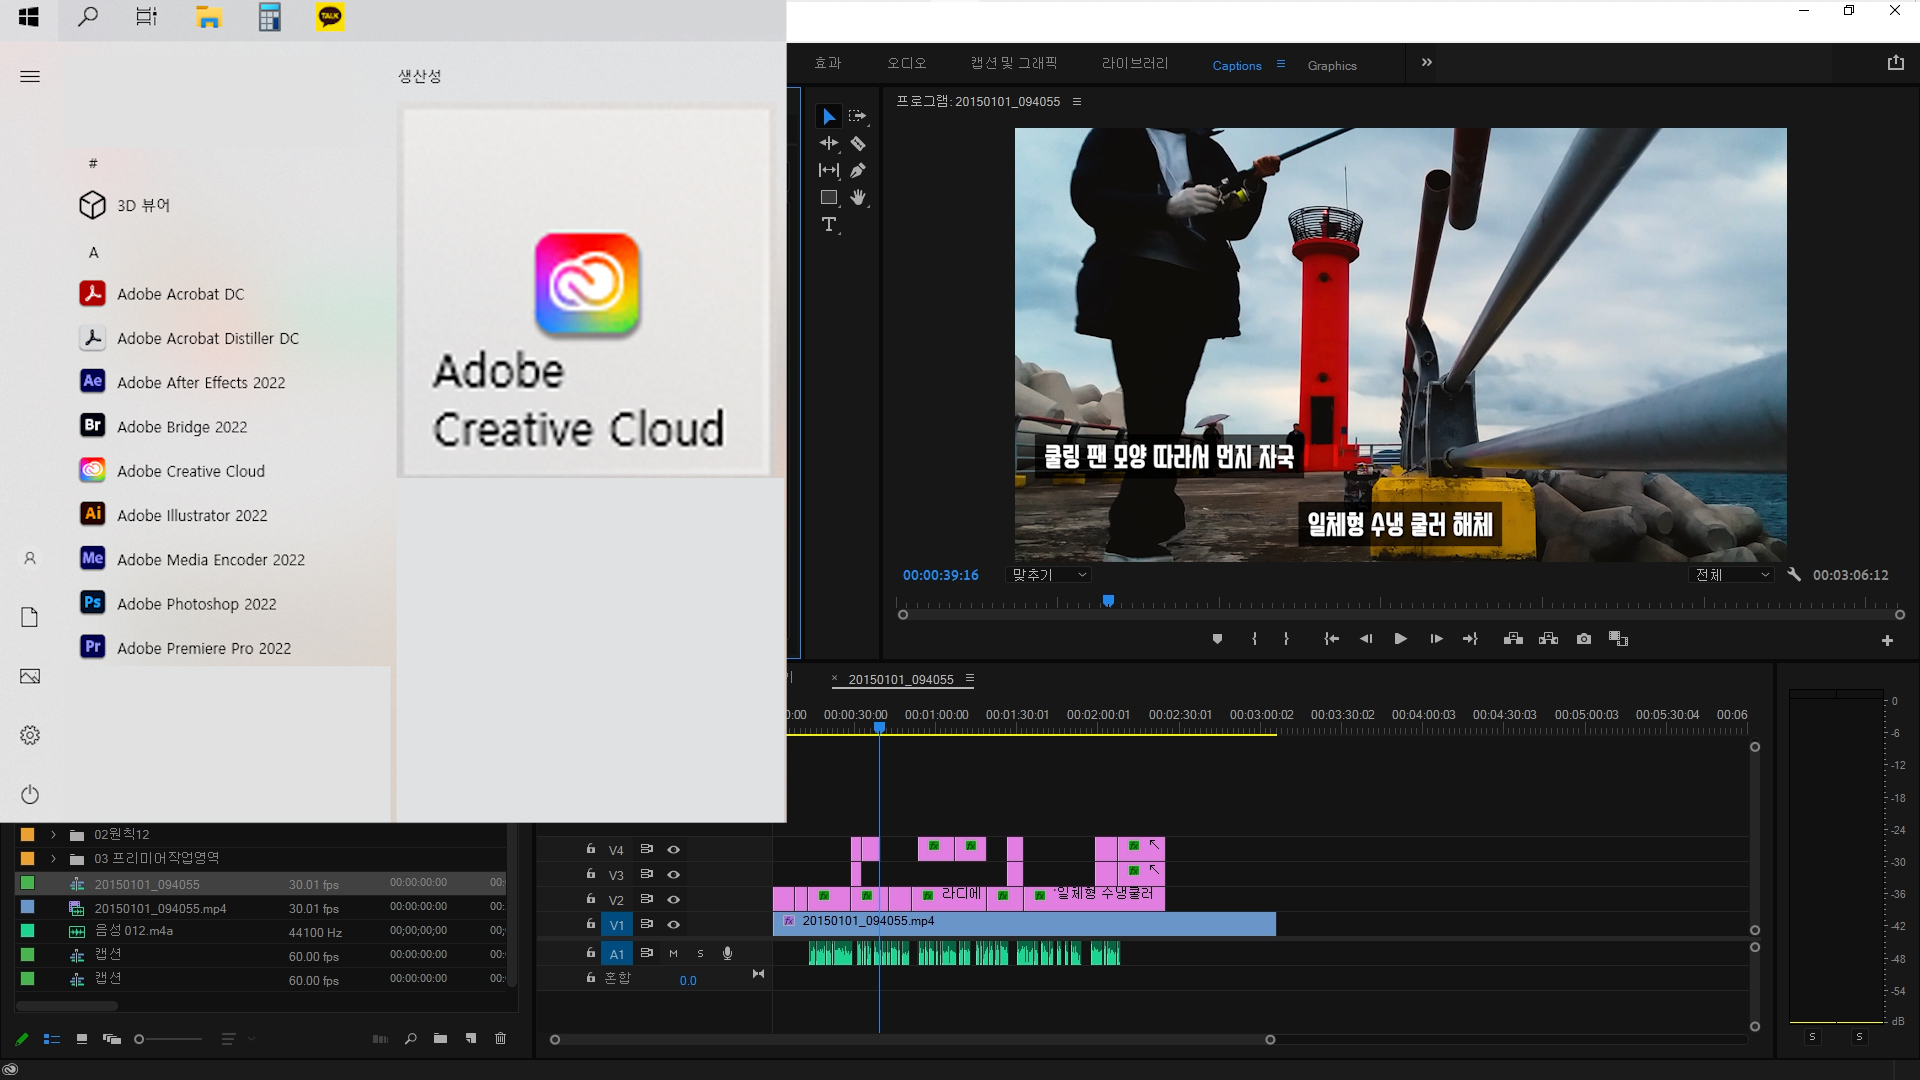Select the Pen tool
This screenshot has width=1920, height=1080.
click(x=858, y=171)
